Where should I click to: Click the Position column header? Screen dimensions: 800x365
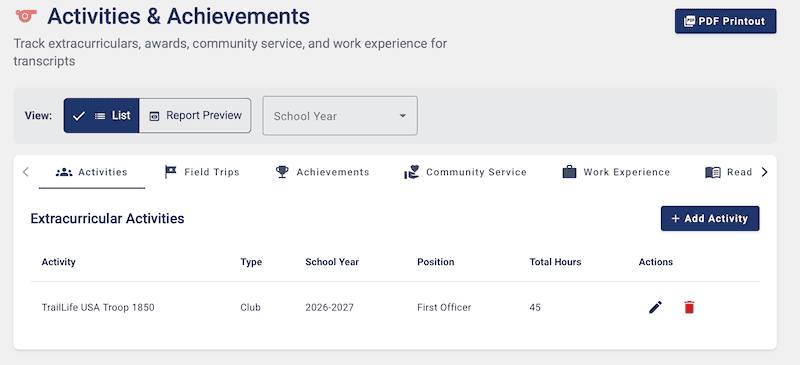(x=436, y=262)
